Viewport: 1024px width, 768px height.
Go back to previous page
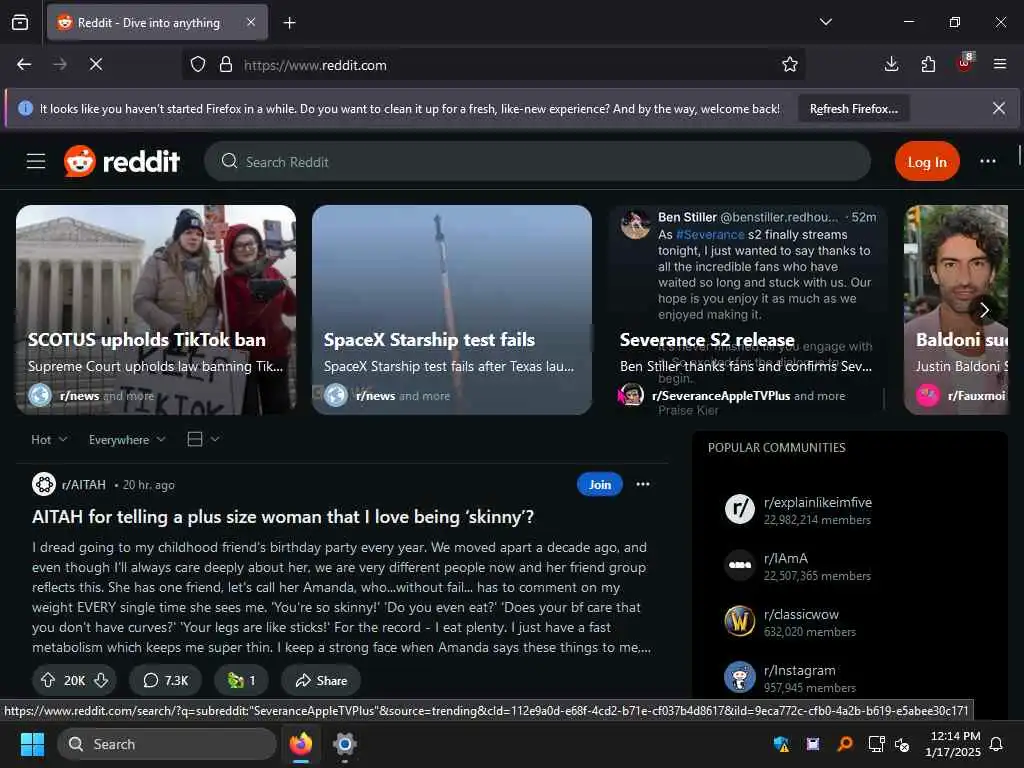pyautogui.click(x=24, y=64)
